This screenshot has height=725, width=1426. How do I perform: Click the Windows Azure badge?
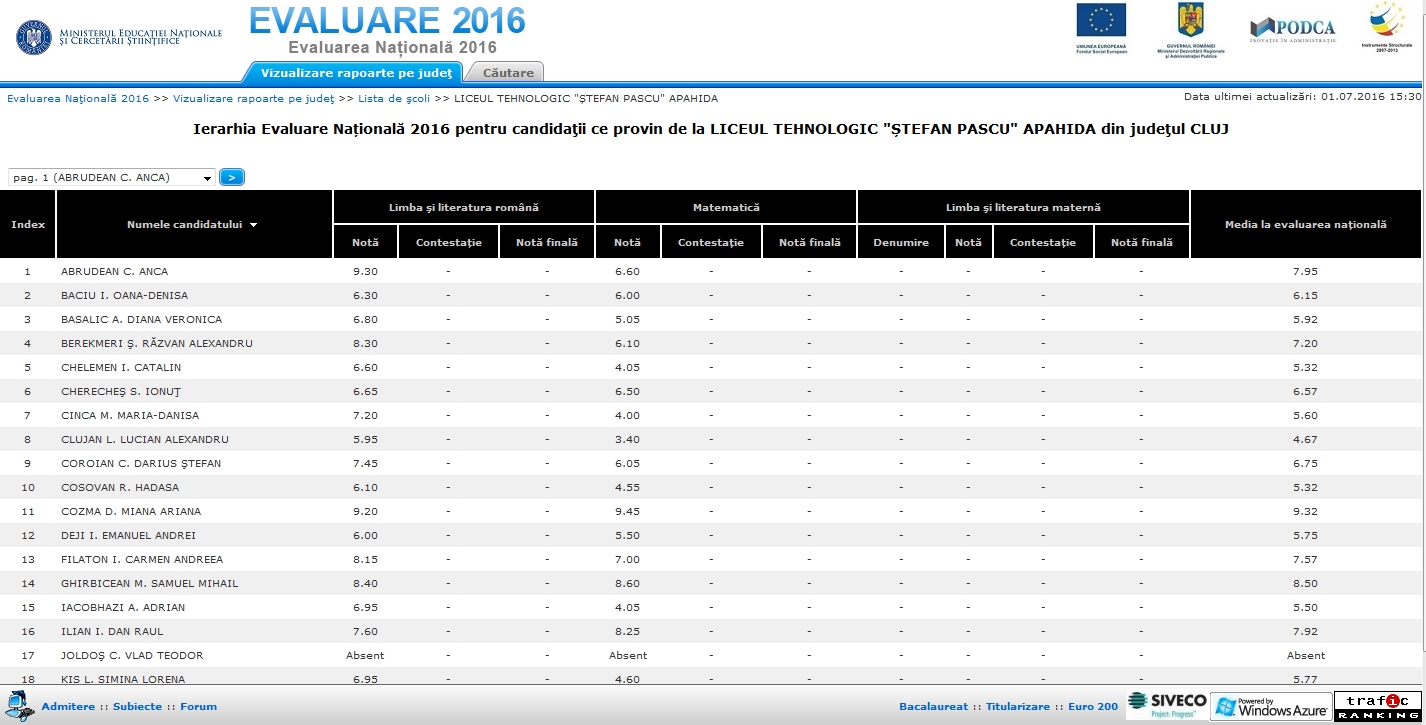coord(1270,706)
